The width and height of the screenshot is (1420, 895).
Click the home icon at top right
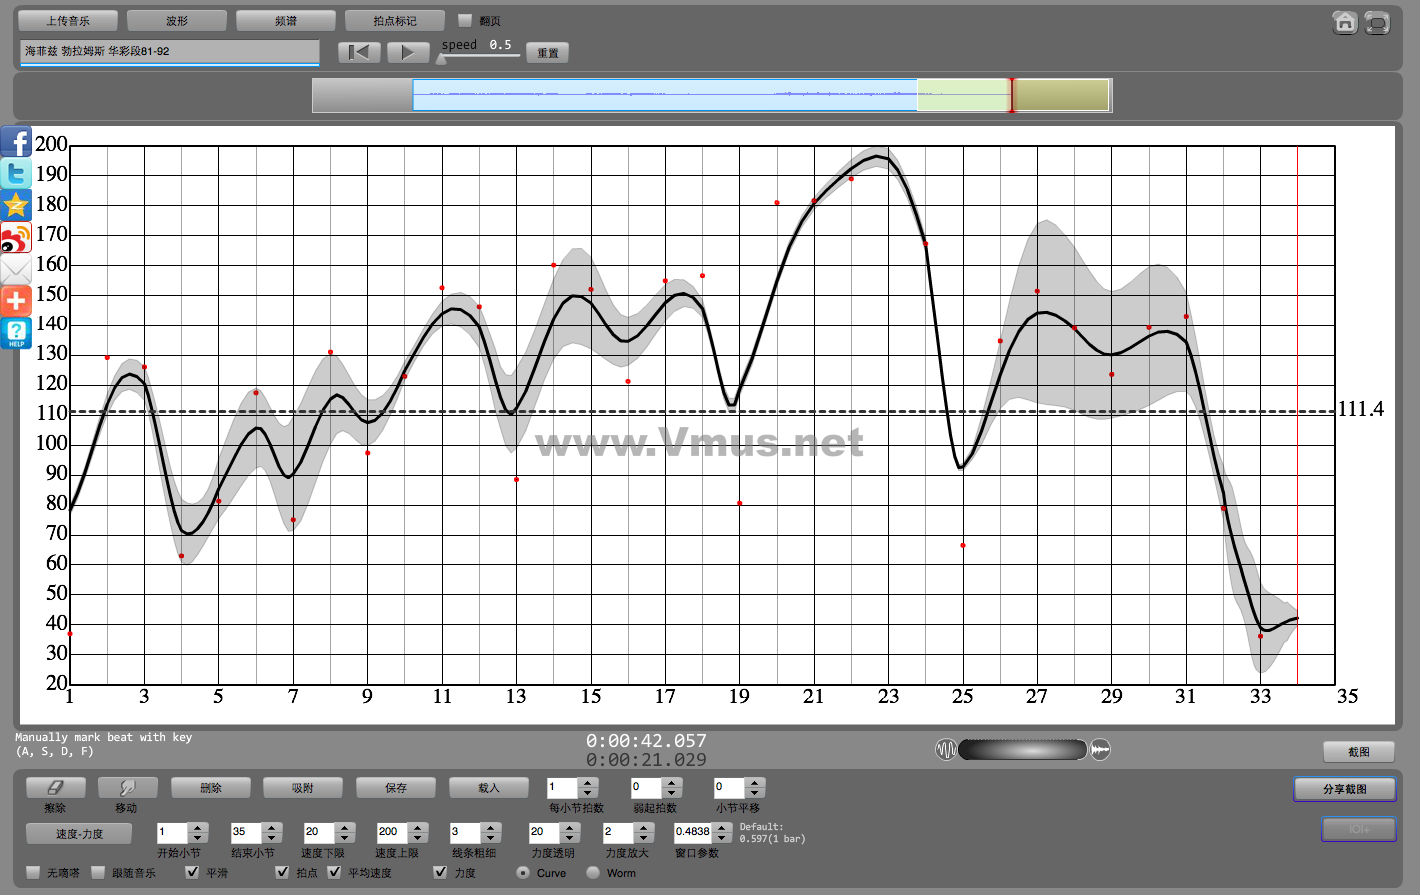tap(1345, 22)
